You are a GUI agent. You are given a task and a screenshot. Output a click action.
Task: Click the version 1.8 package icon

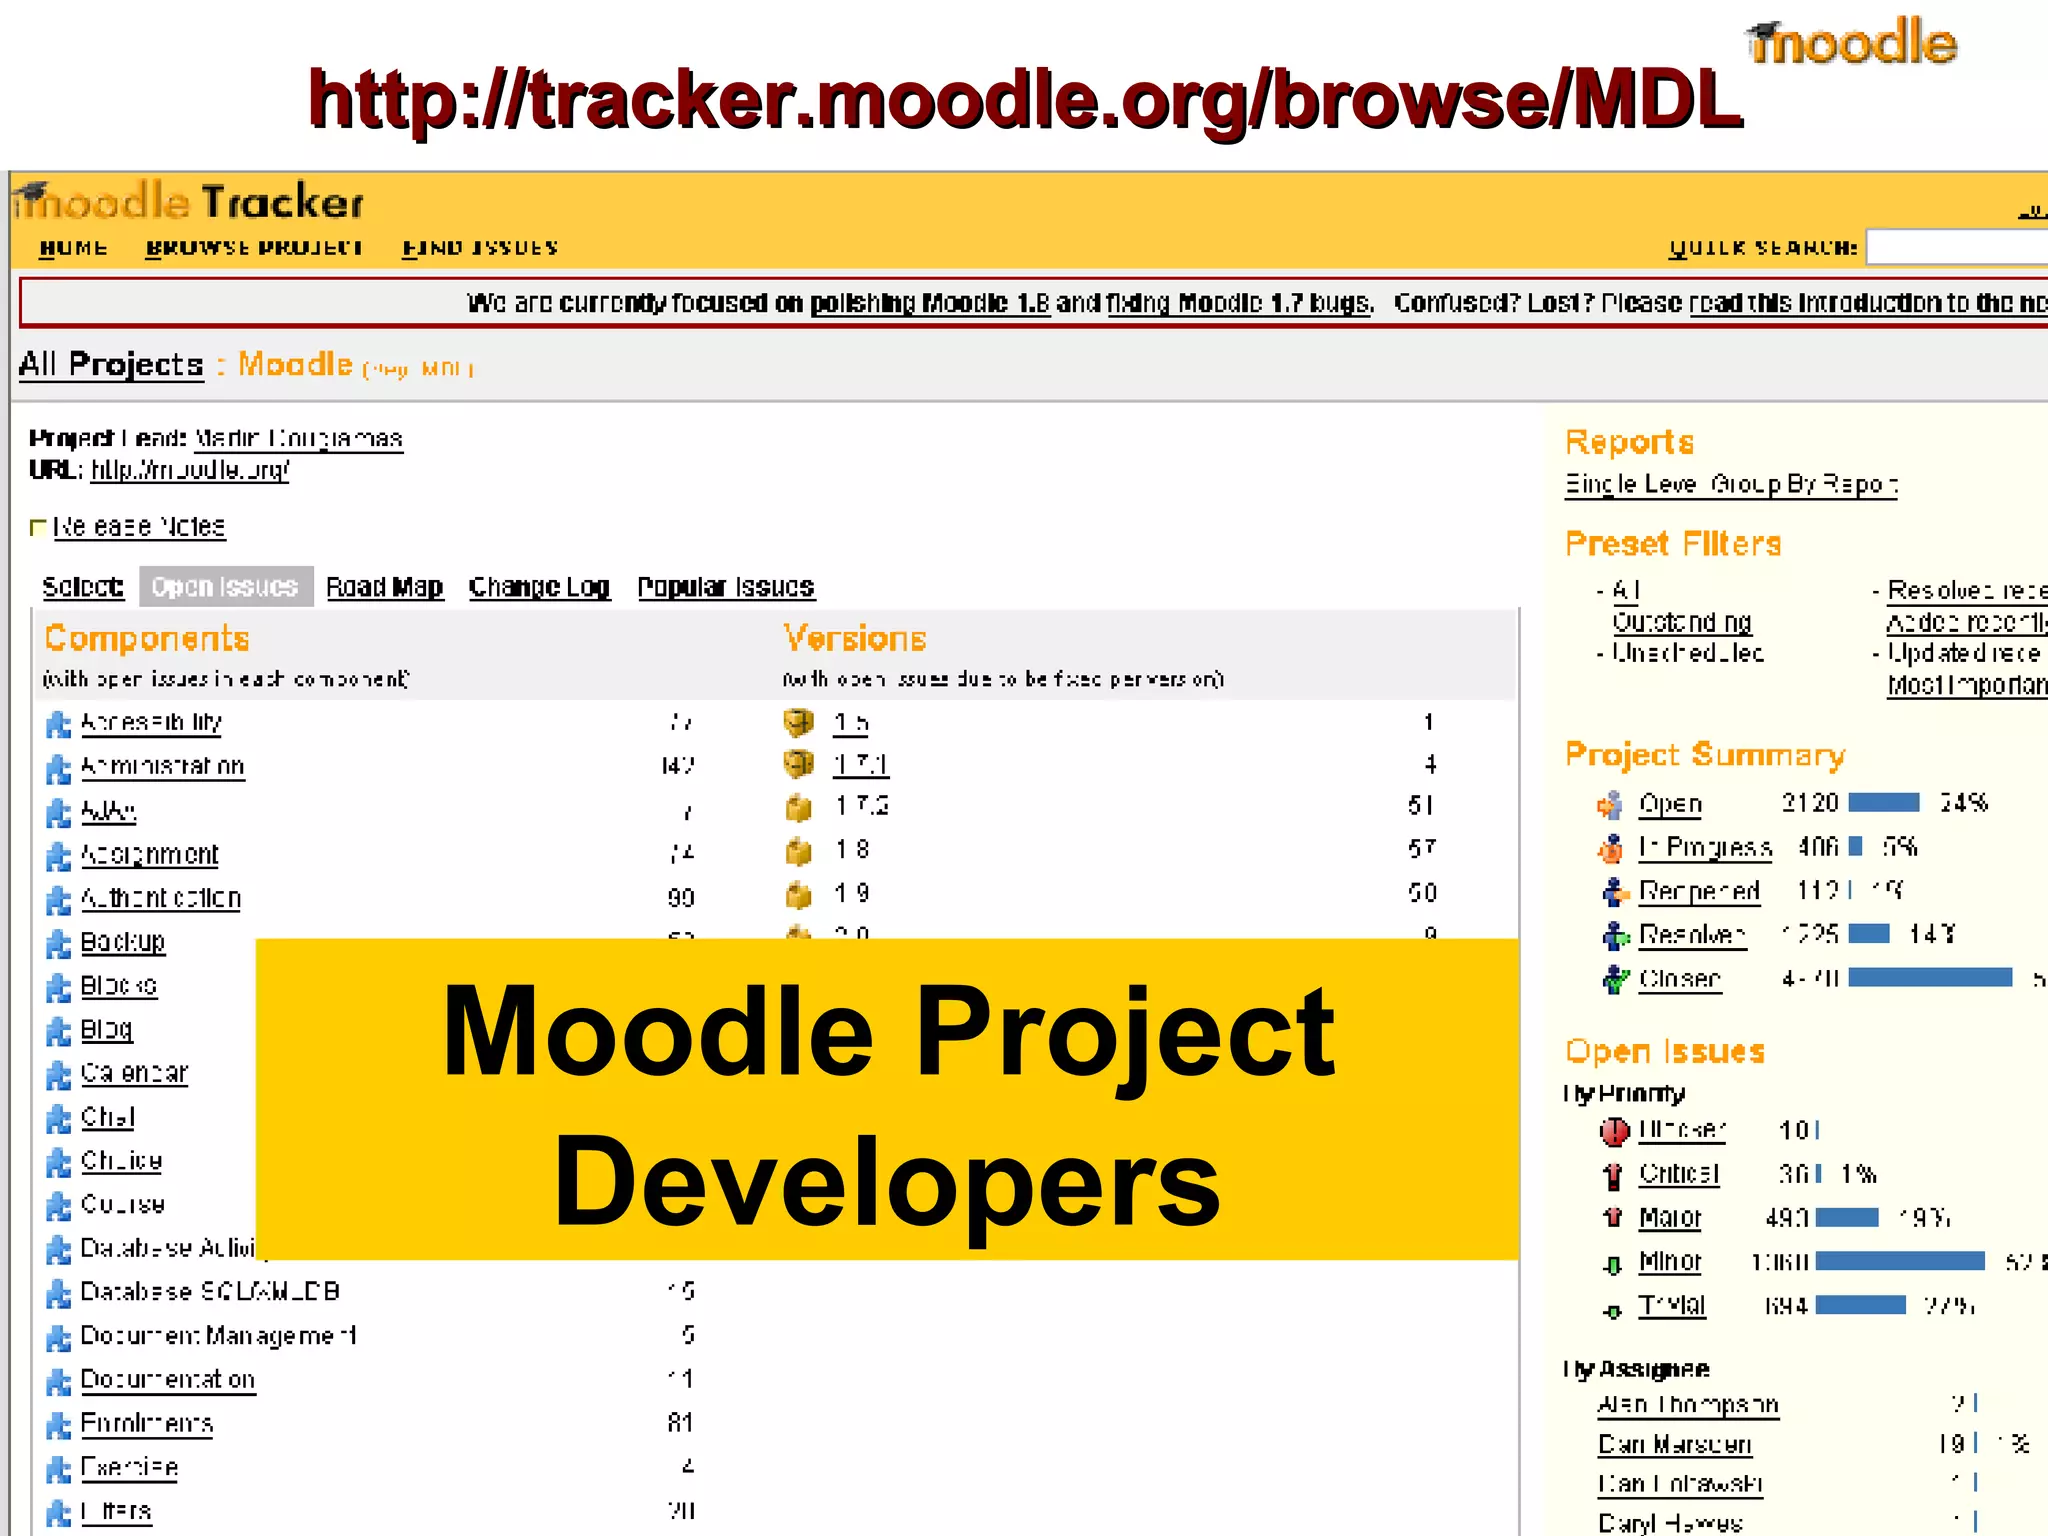798,851
